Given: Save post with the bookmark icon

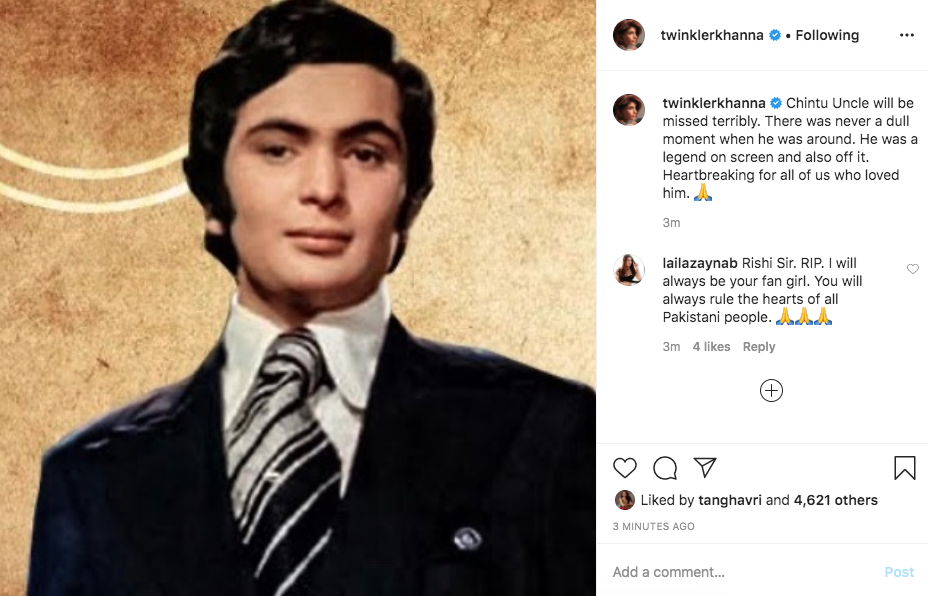Looking at the screenshot, I should [x=904, y=468].
